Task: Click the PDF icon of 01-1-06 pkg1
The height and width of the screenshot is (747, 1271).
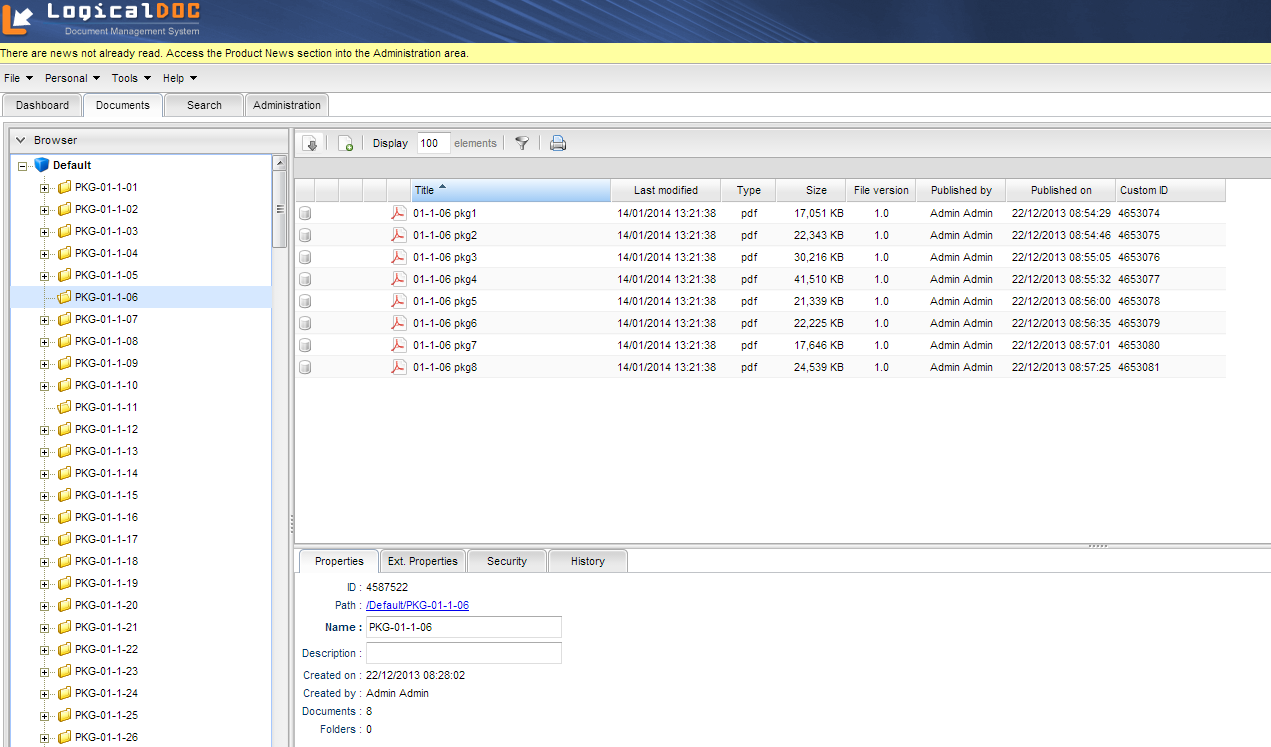Action: coord(398,213)
